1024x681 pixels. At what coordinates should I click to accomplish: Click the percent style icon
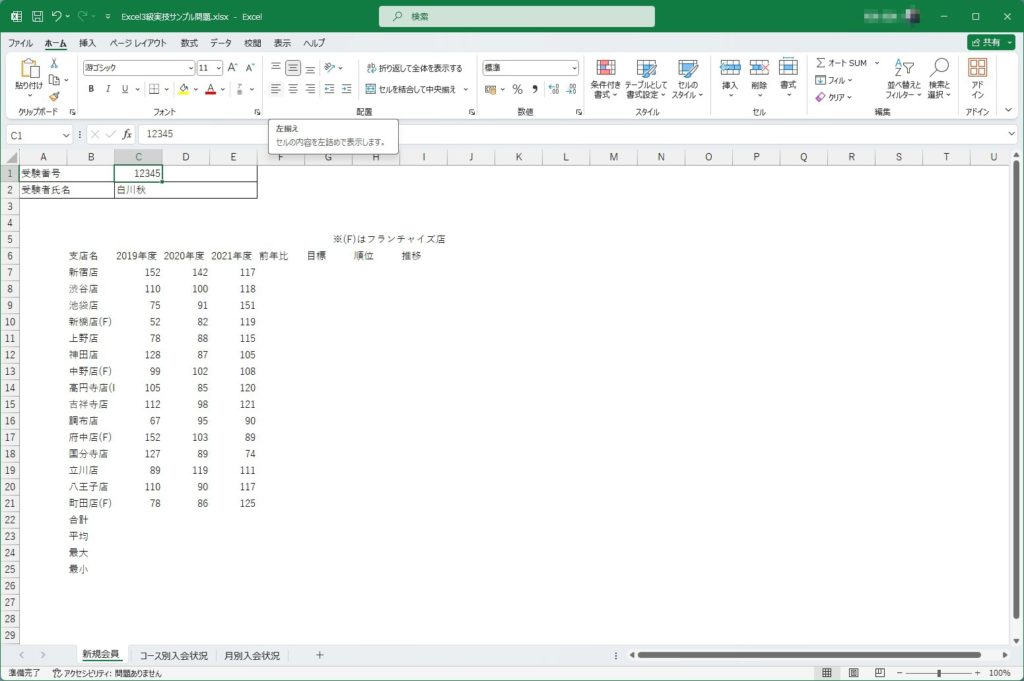(x=517, y=89)
